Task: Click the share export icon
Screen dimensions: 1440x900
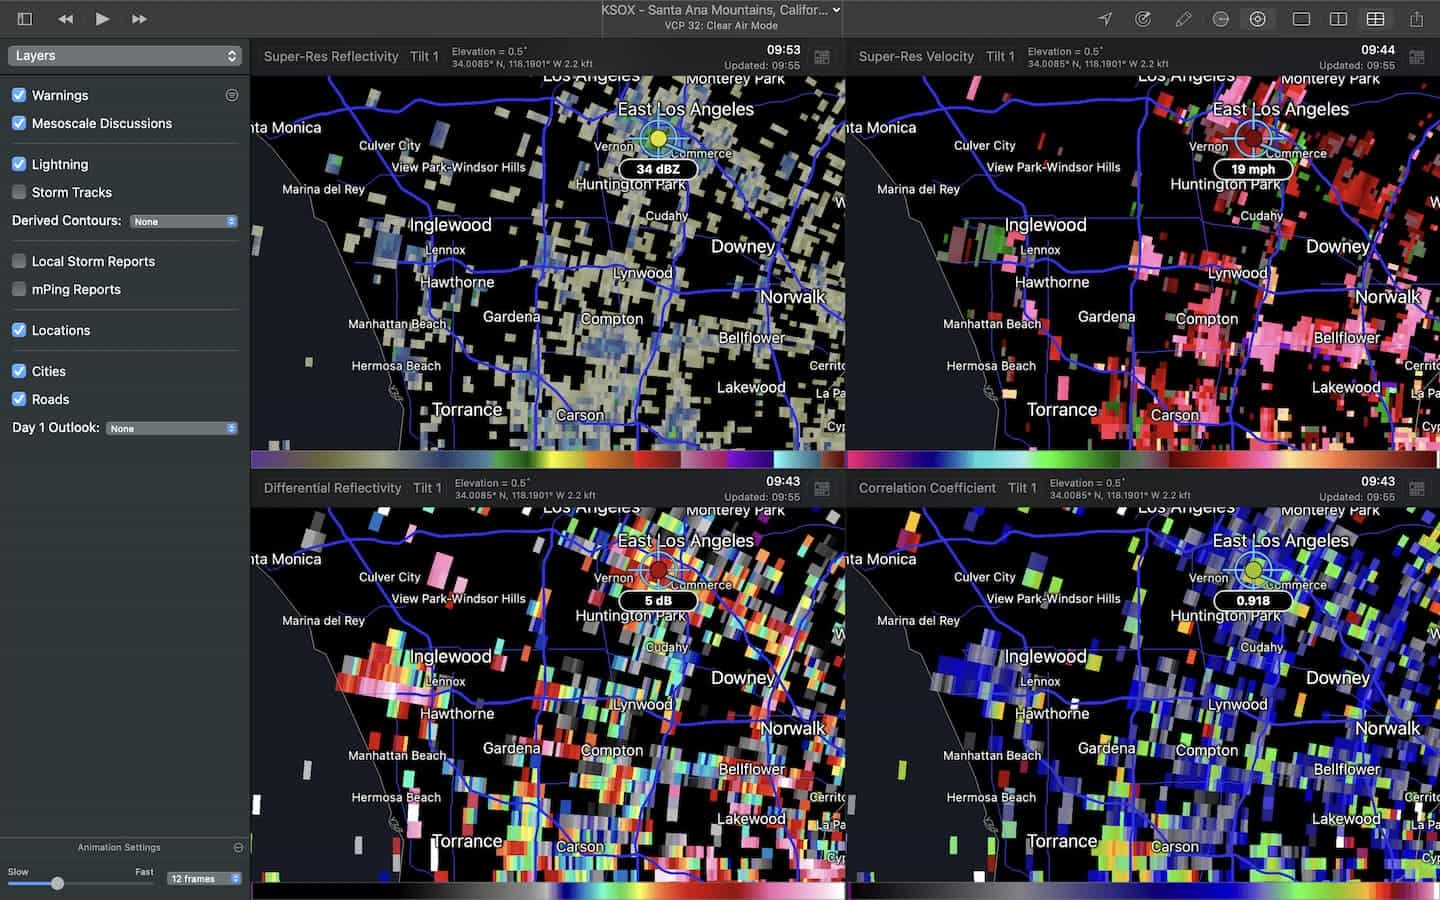Action: click(1416, 19)
